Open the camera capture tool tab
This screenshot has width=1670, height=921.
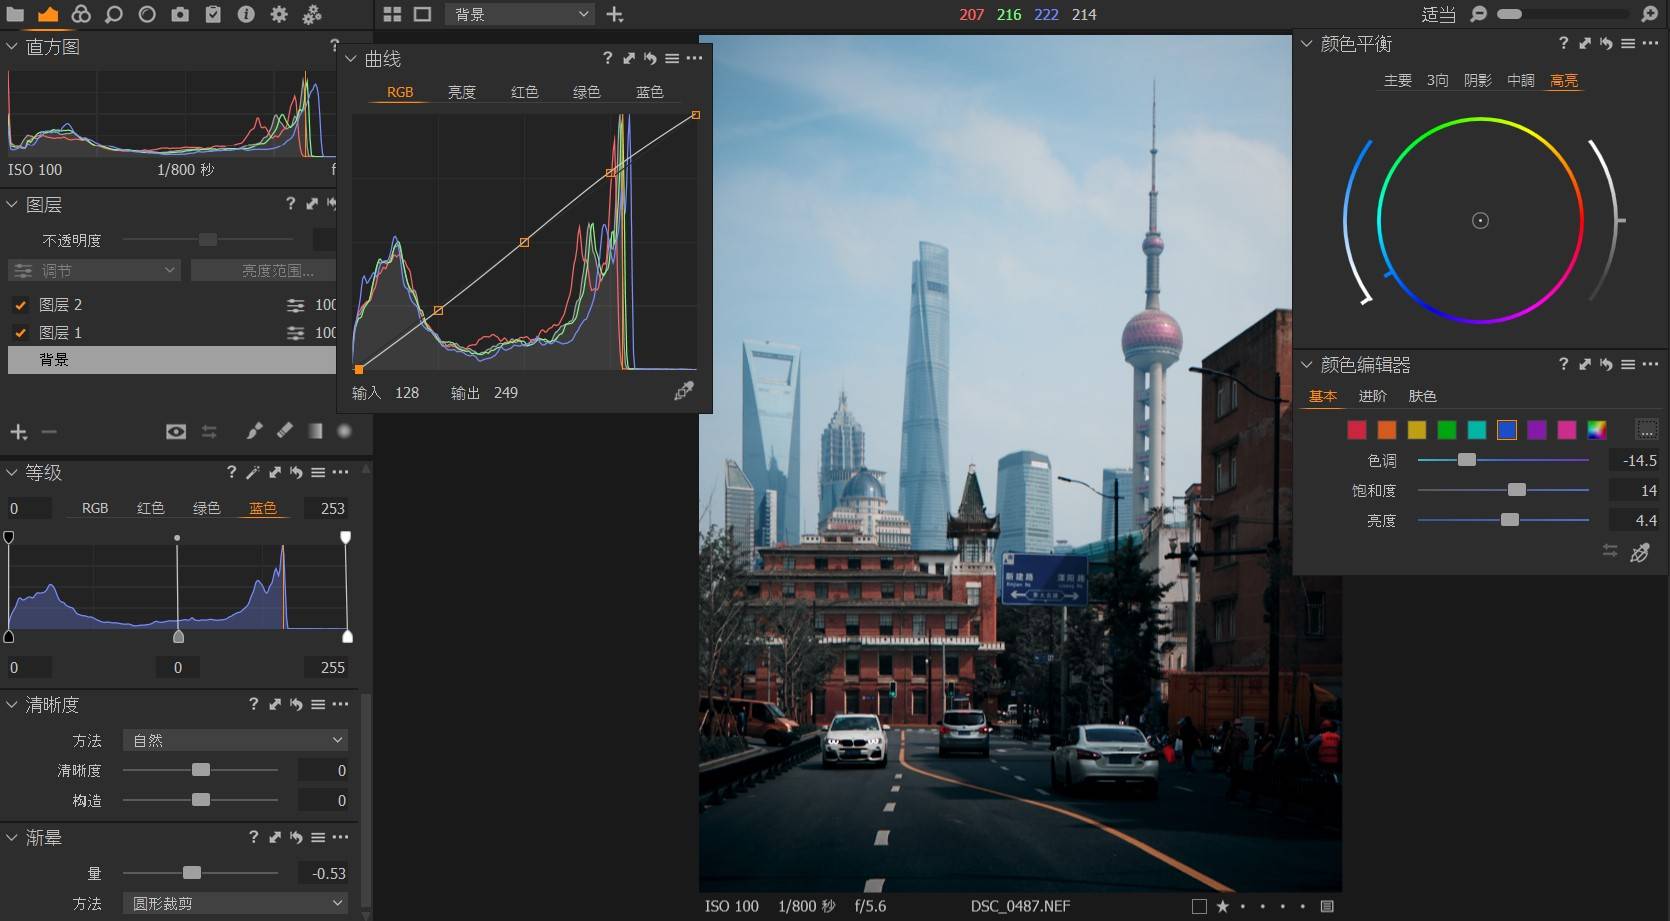tap(179, 14)
